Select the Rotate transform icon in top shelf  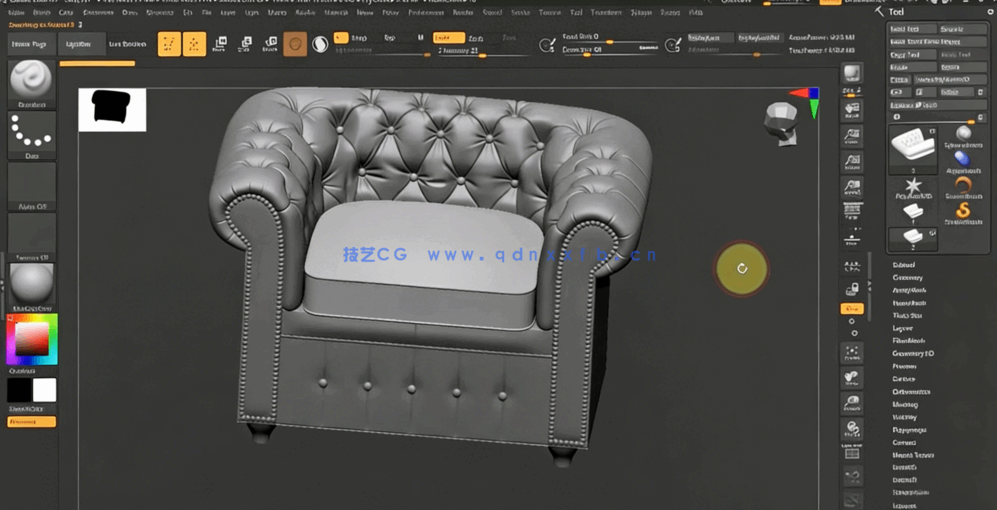tap(270, 44)
